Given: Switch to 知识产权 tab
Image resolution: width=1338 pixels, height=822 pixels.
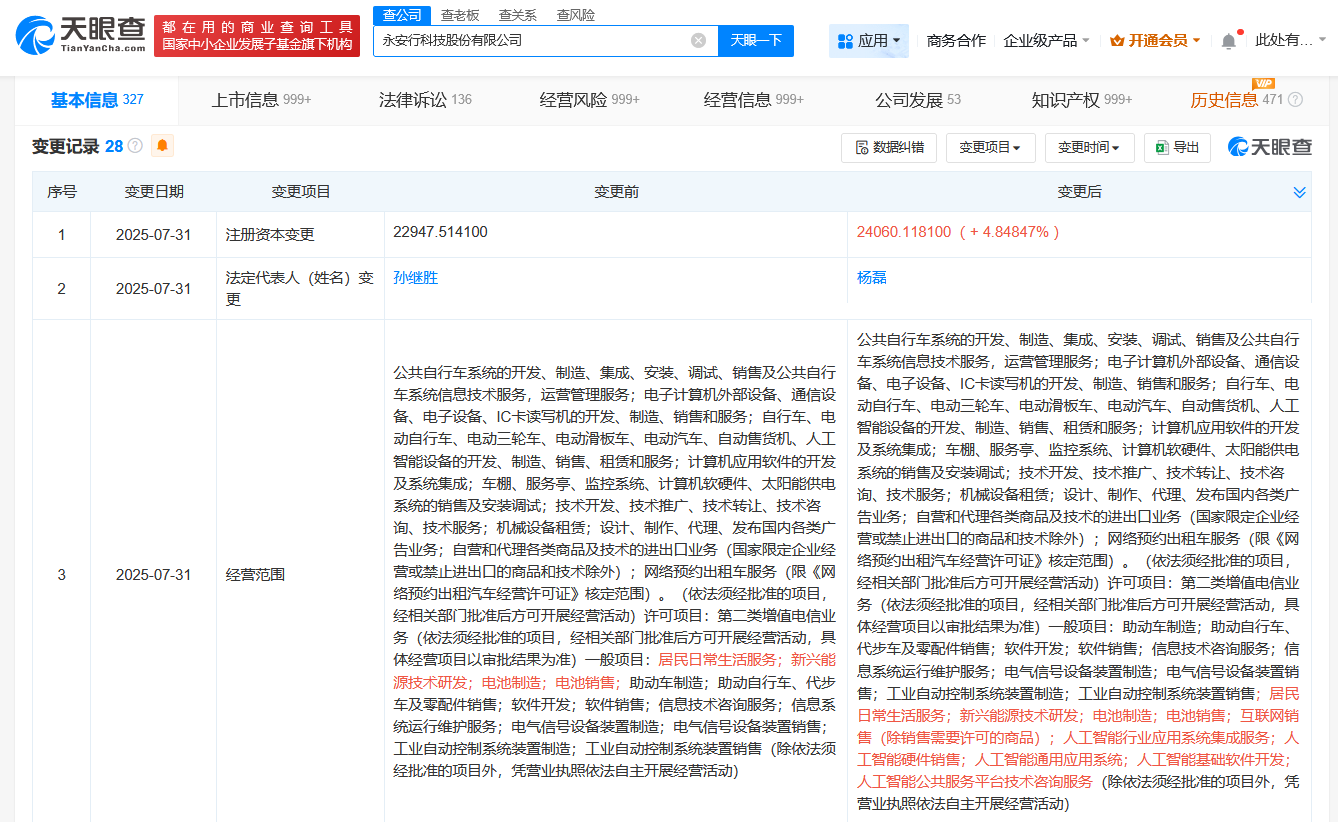Looking at the screenshot, I should [1081, 100].
